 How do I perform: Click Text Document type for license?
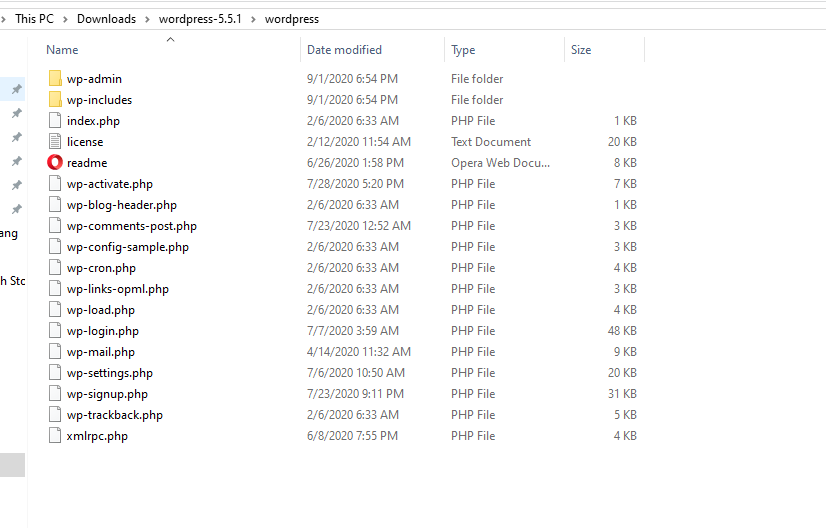[491, 142]
